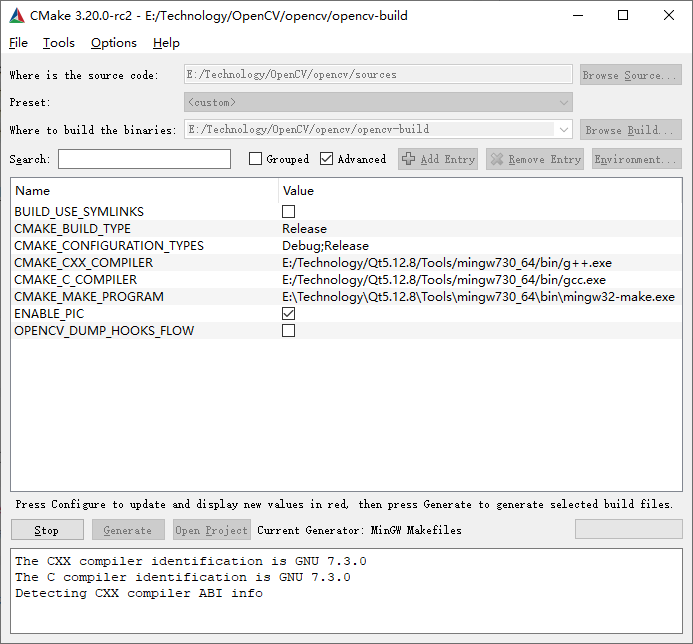Viewport: 693px width, 644px height.
Task: Toggle the Grouped checkbox
Action: click(255, 159)
